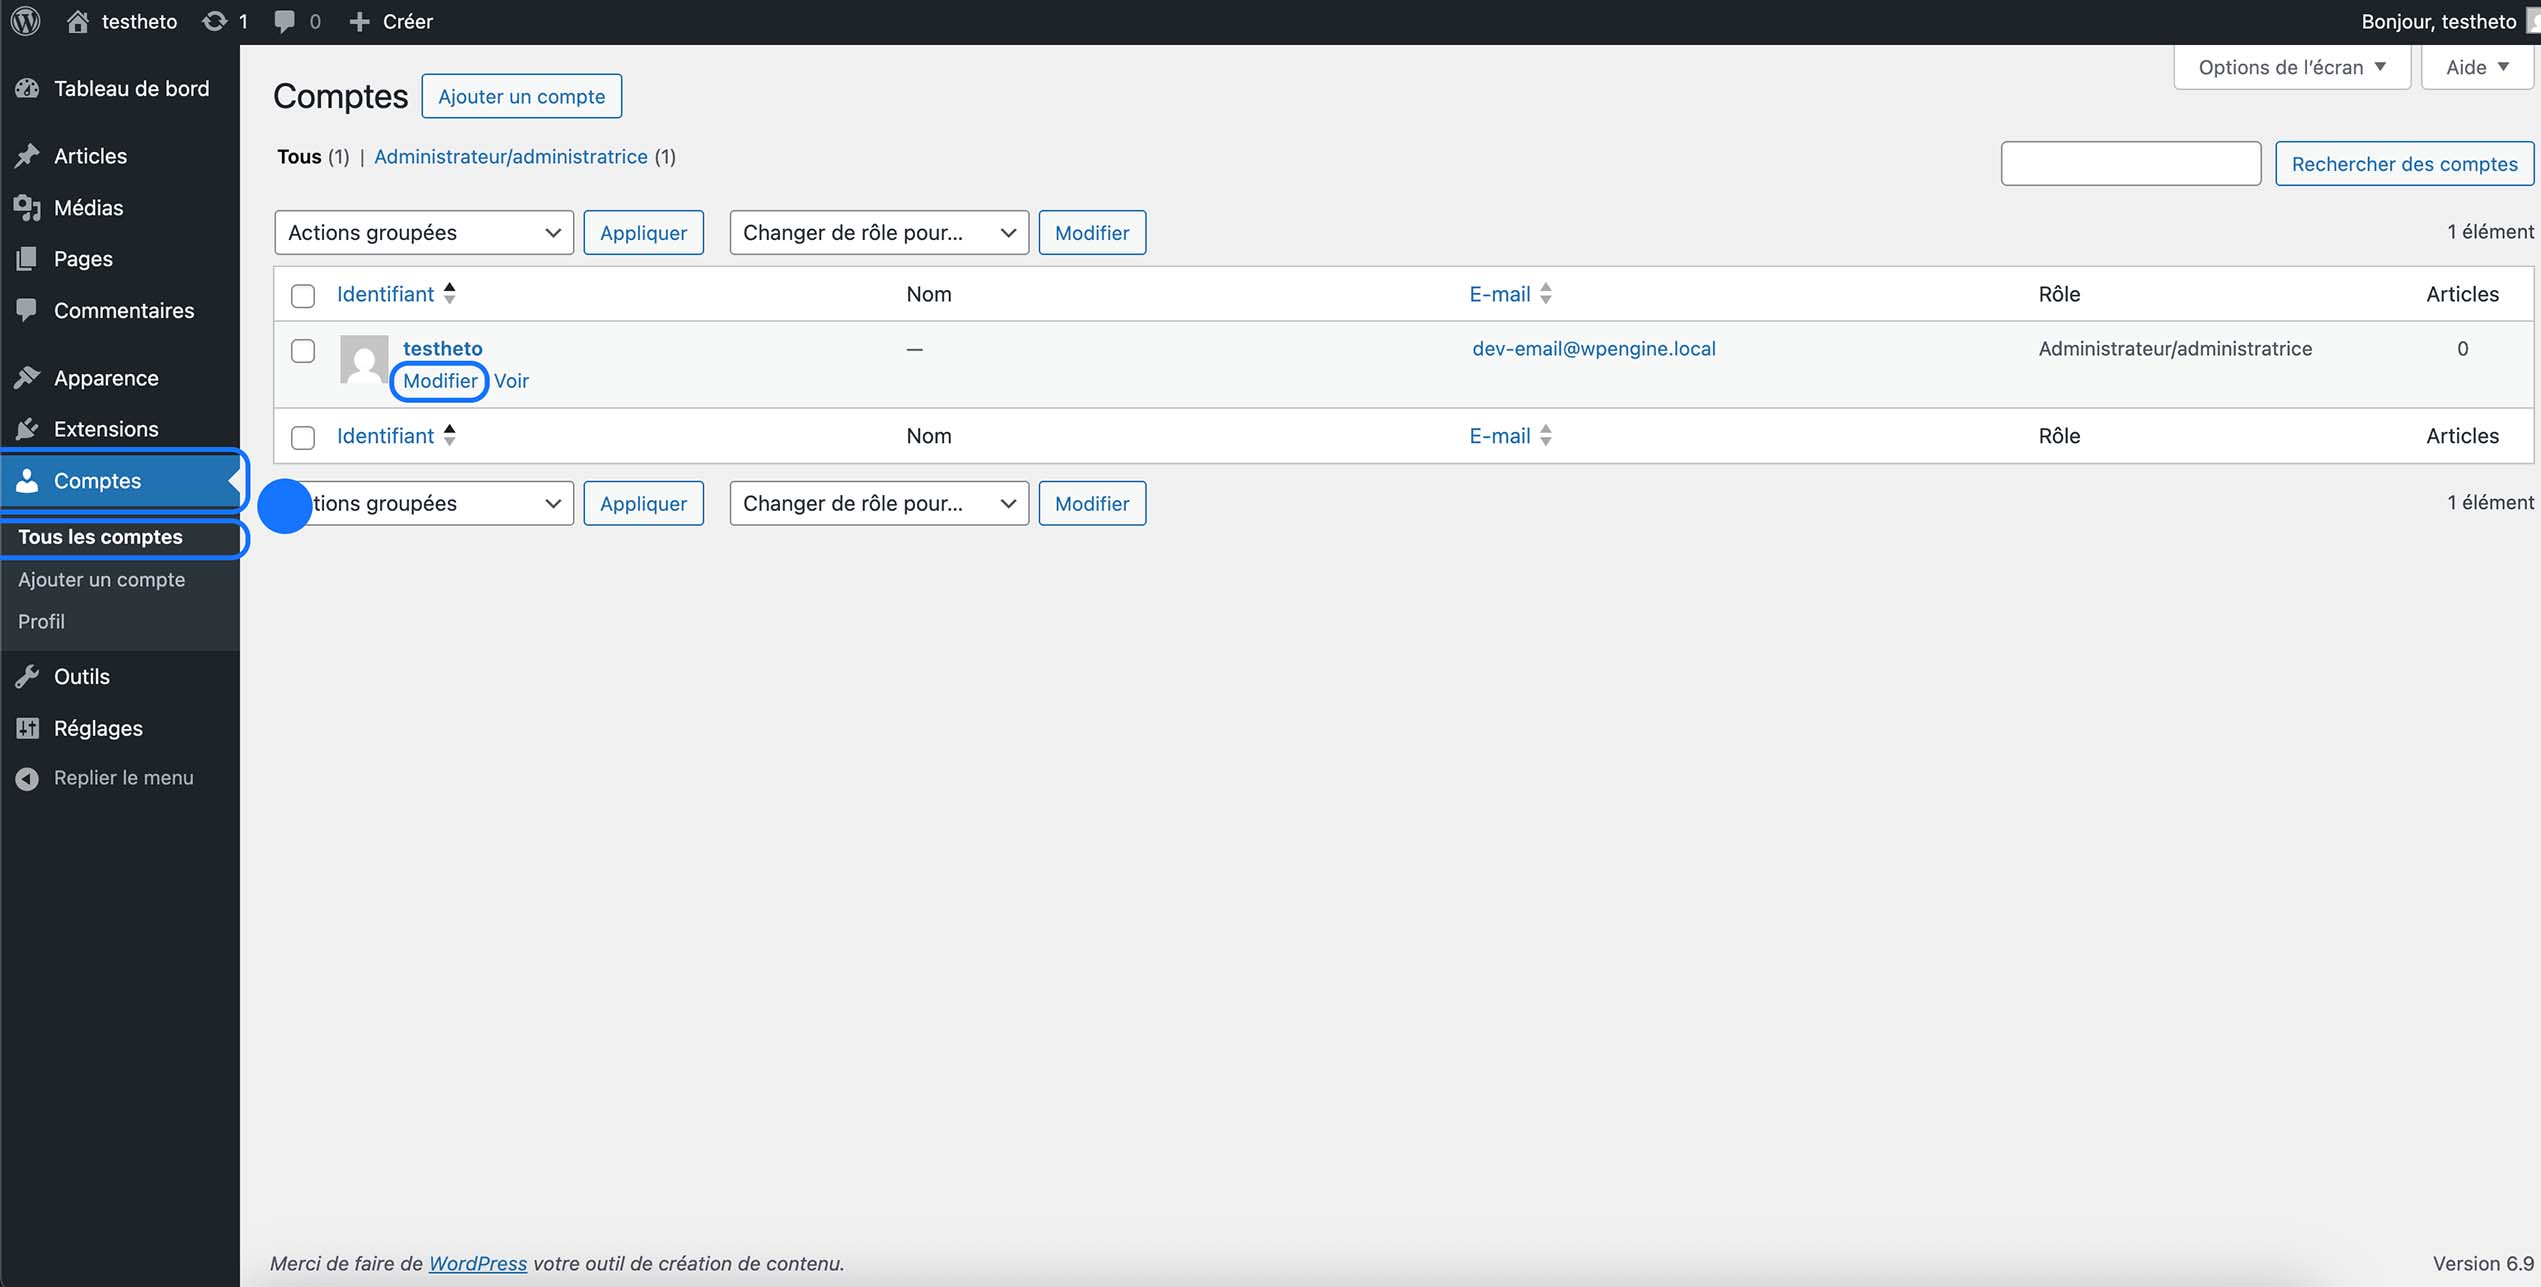Open Profil from the Comptes submenu
Viewport: 2541px width, 1287px height.
point(41,621)
